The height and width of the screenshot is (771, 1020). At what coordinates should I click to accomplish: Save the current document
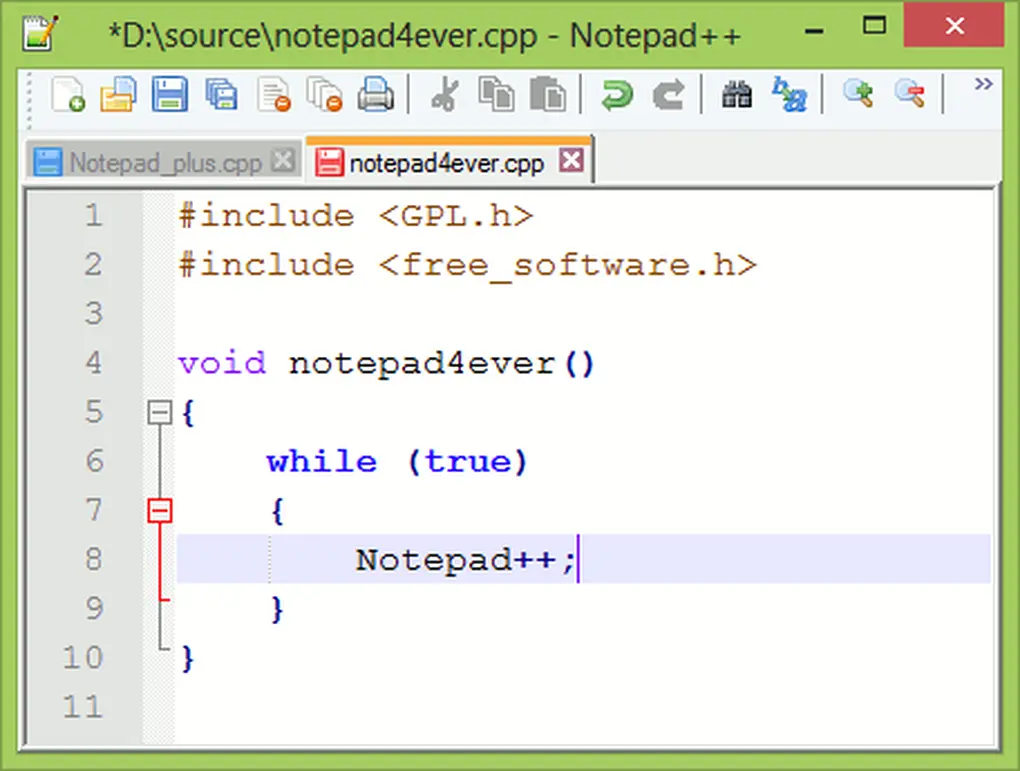pyautogui.click(x=168, y=93)
